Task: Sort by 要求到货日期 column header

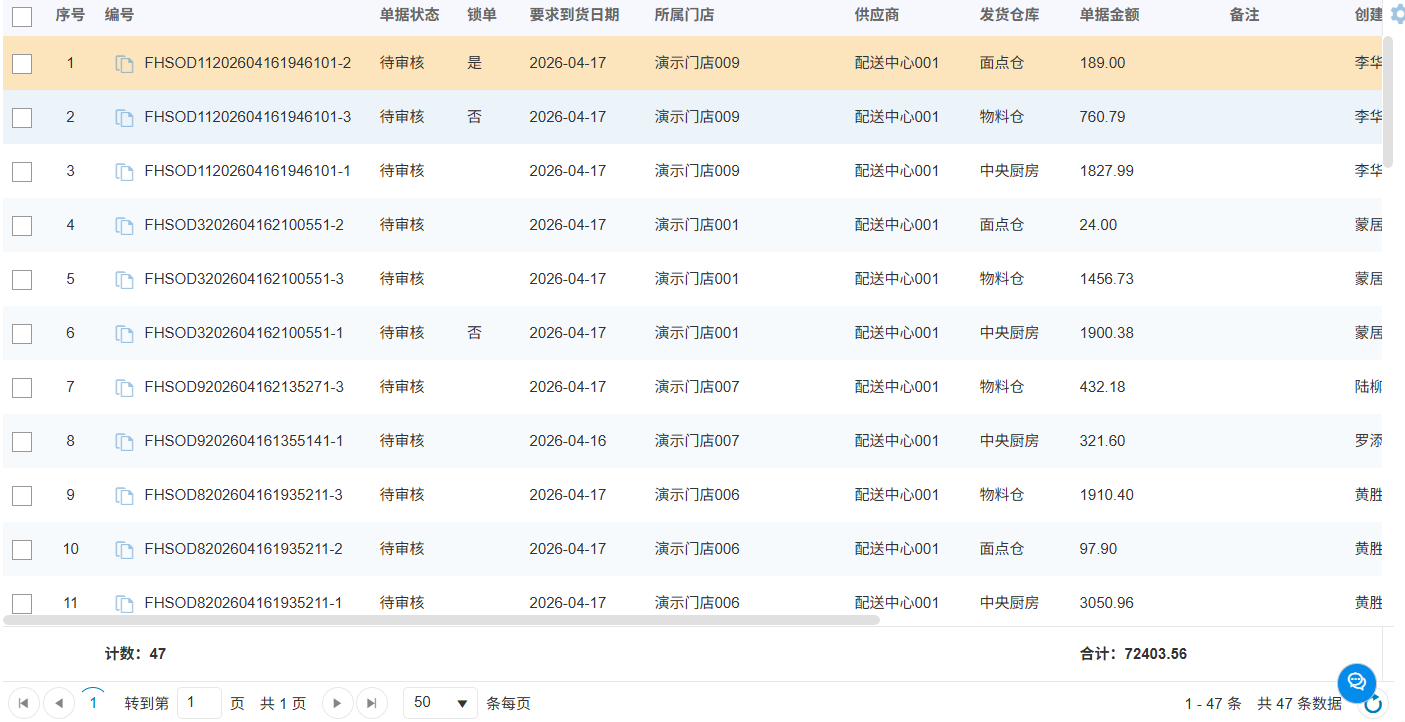Action: 574,15
